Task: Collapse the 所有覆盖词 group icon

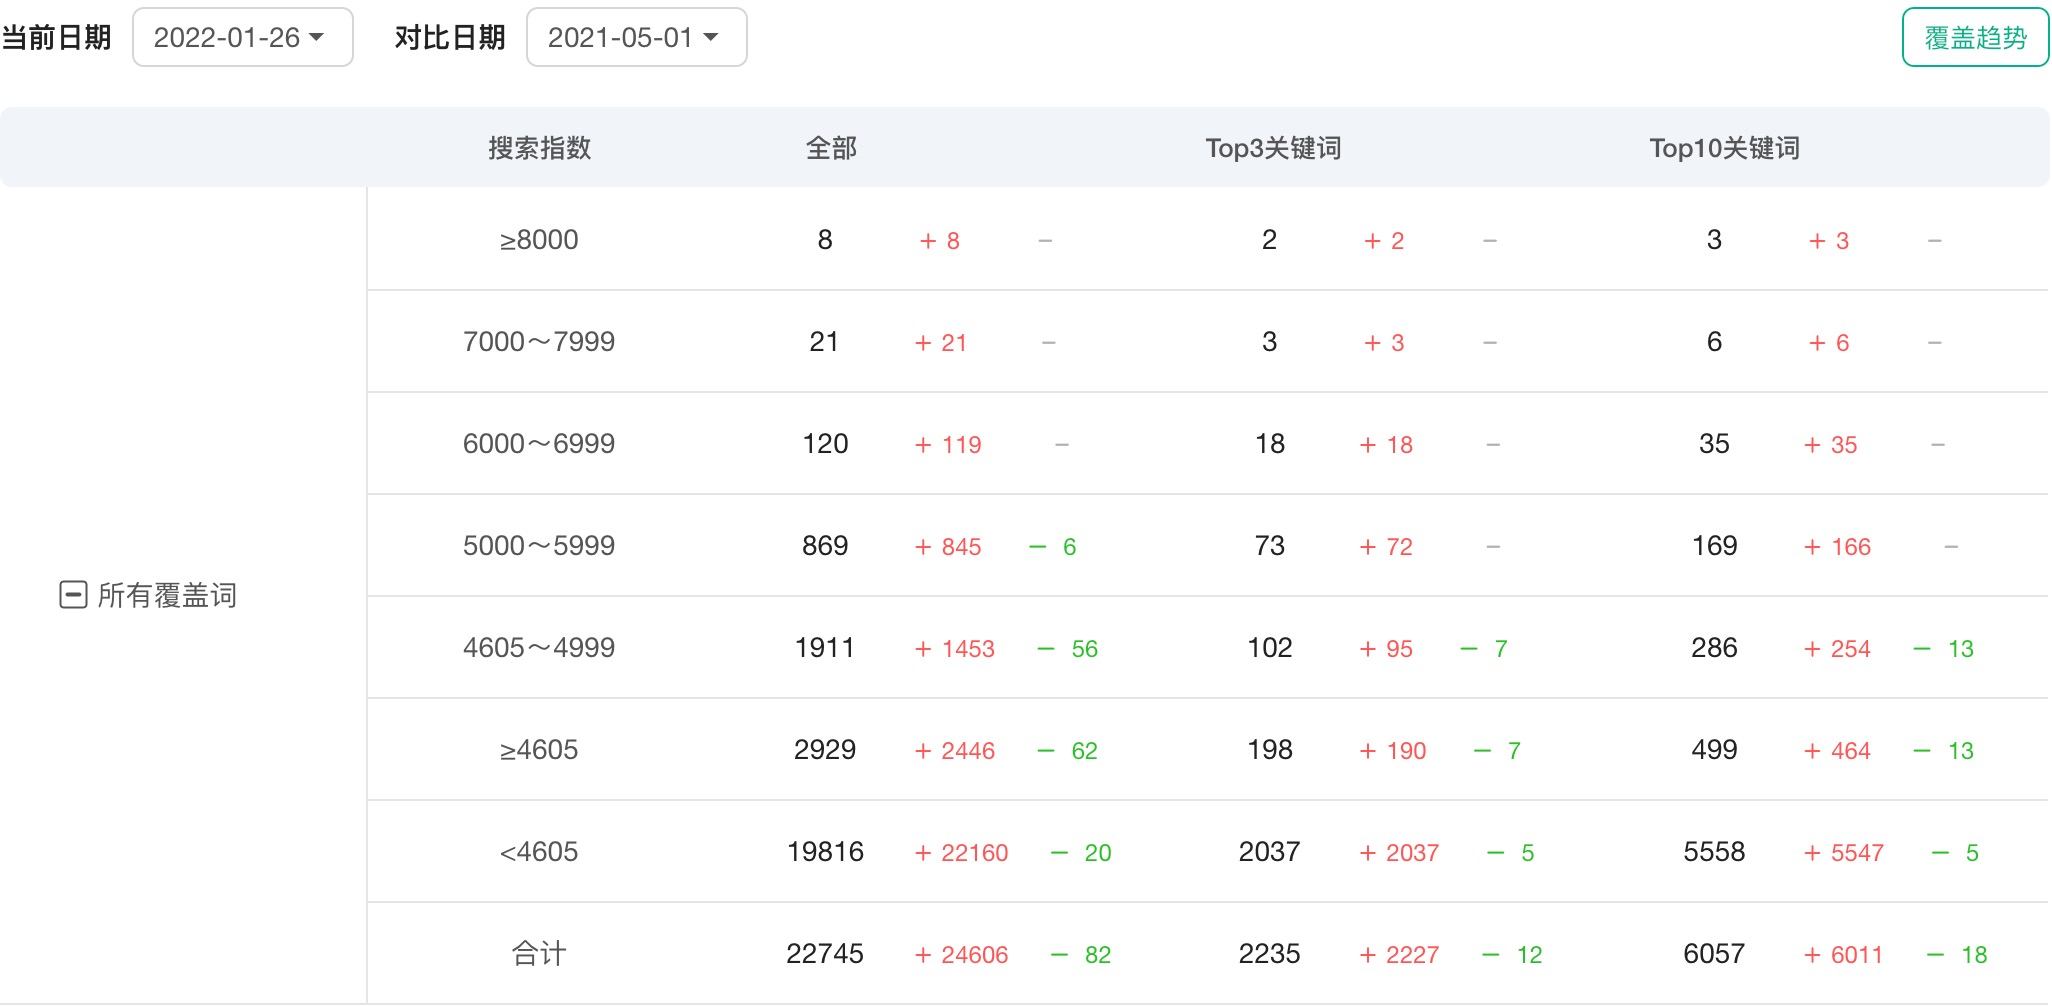Action: click(x=73, y=595)
